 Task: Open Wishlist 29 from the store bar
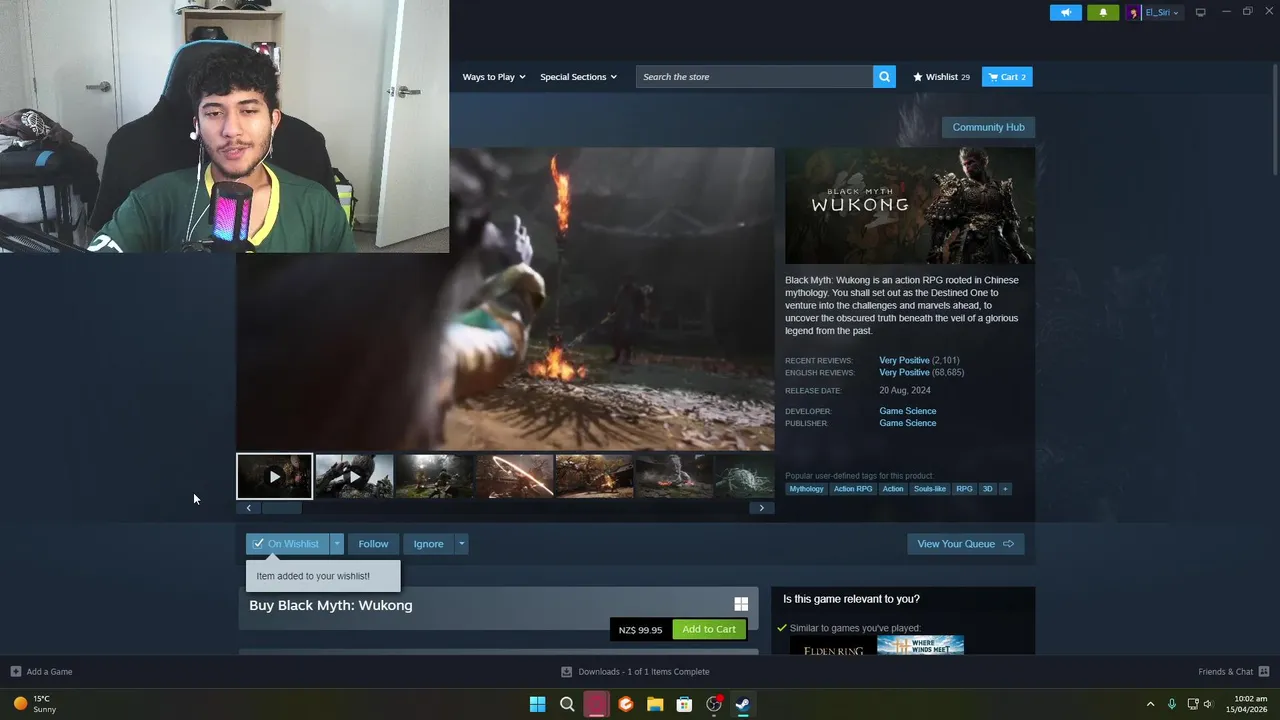(941, 77)
